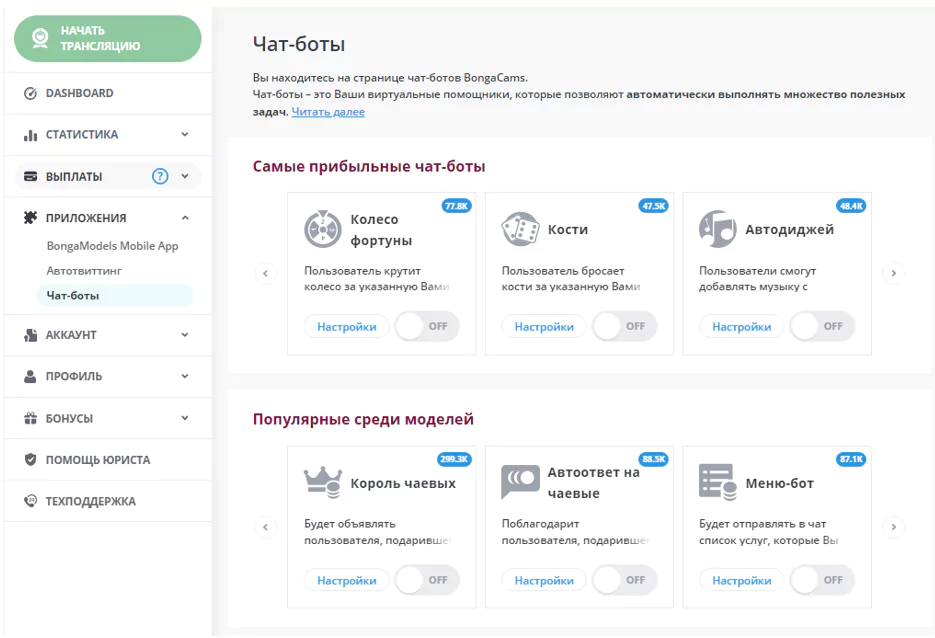Click the Колесо фортуны wheel icon
This screenshot has height=638, width=935.
pyautogui.click(x=323, y=229)
